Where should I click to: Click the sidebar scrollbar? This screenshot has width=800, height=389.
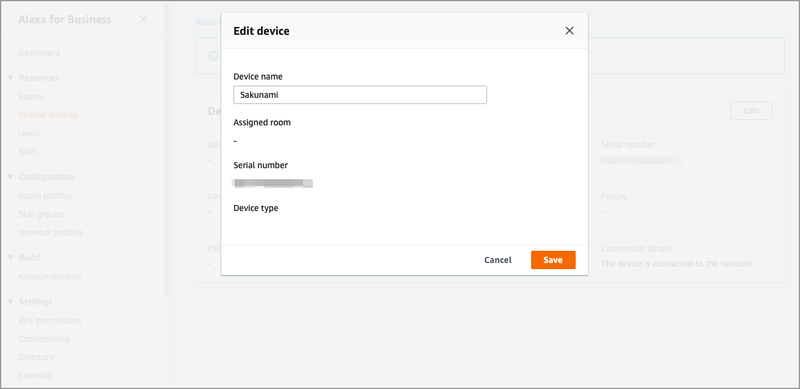167,151
